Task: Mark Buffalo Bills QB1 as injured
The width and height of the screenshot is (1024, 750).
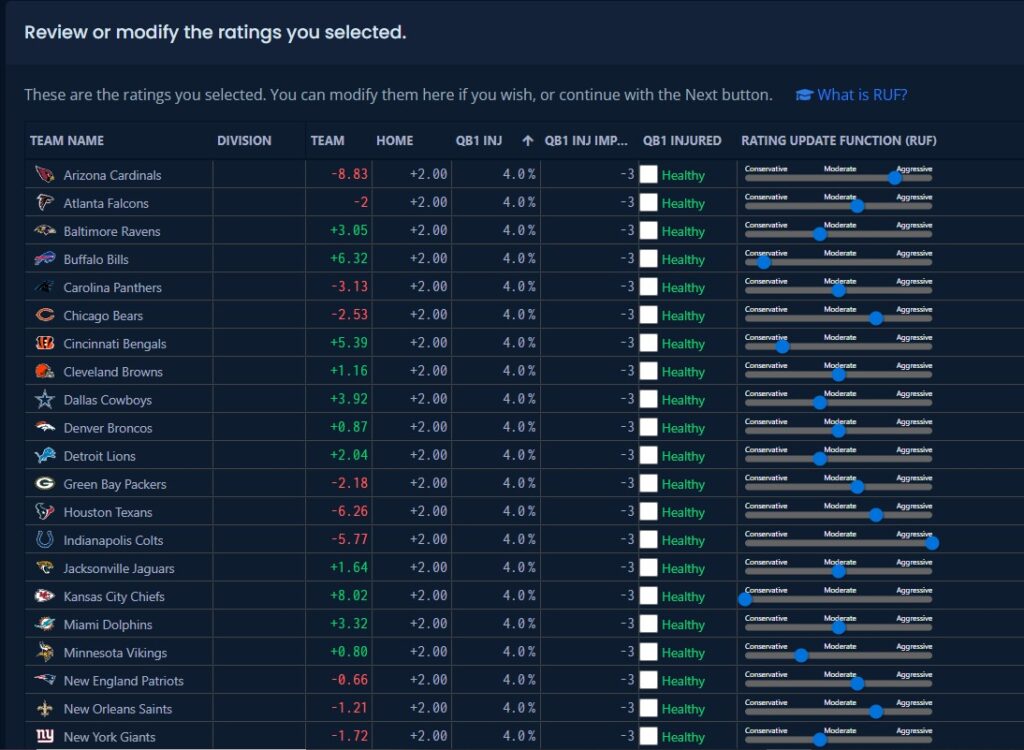Action: (648, 259)
